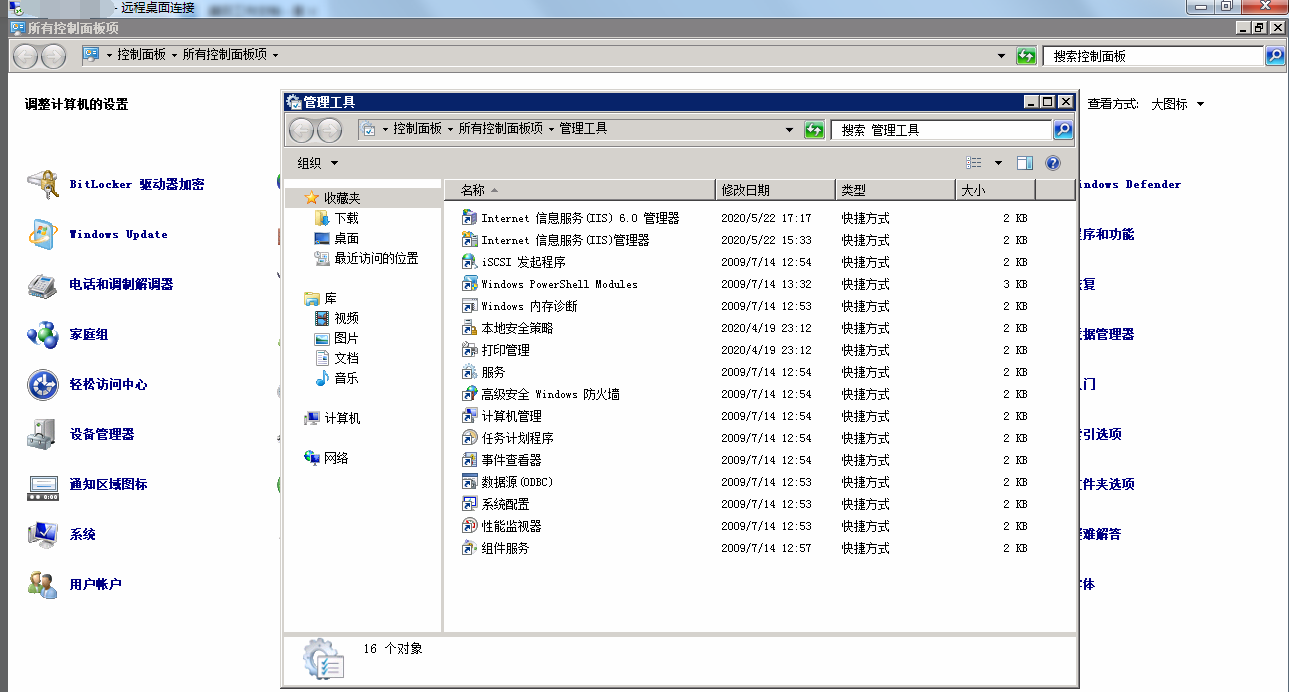Click the help icon in 管理工具 toolbar
Image resolution: width=1289 pixels, height=692 pixels.
[1053, 163]
